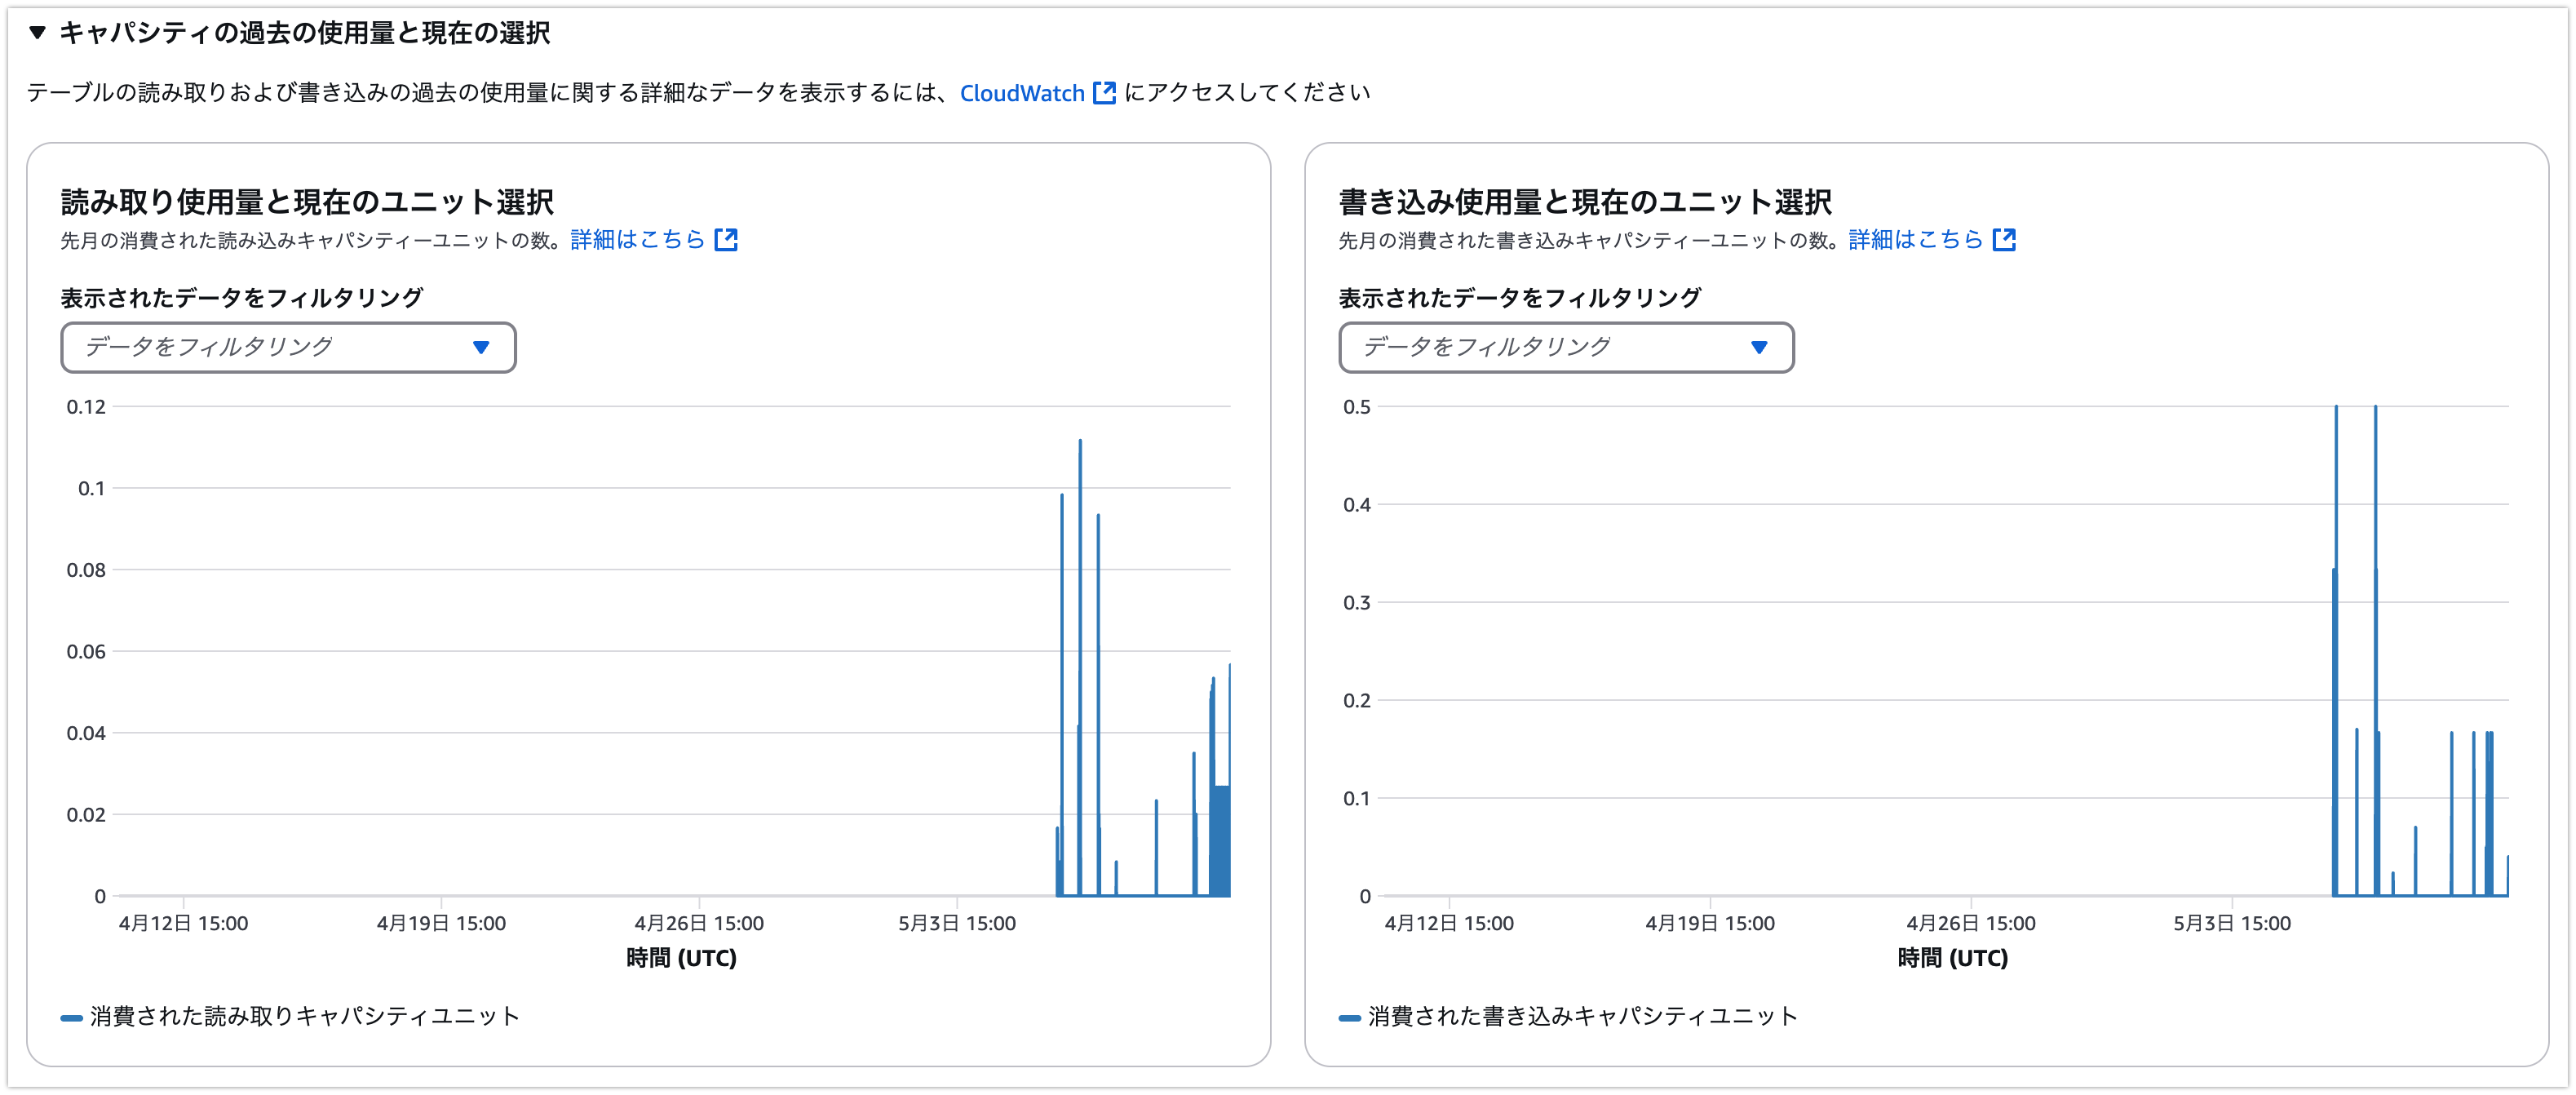Image resolution: width=2576 pixels, height=1095 pixels.
Task: Click the external link icon beside CloudWatch
Action: 1104,93
